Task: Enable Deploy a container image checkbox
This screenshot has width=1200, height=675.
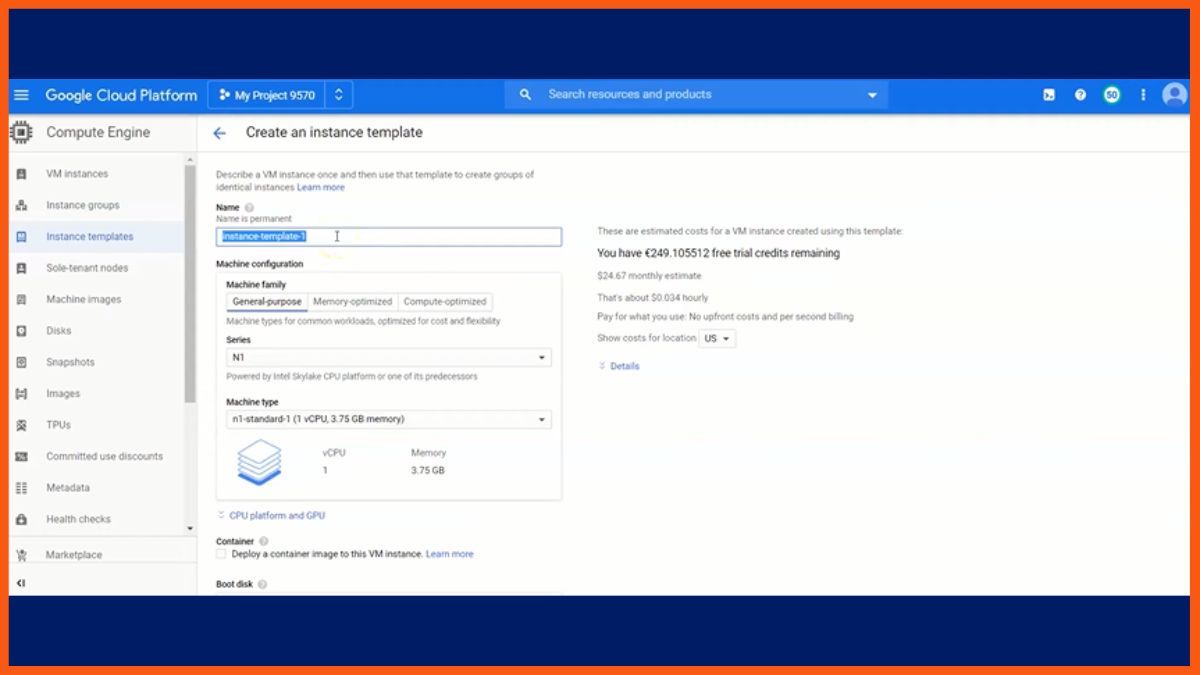Action: [x=222, y=554]
